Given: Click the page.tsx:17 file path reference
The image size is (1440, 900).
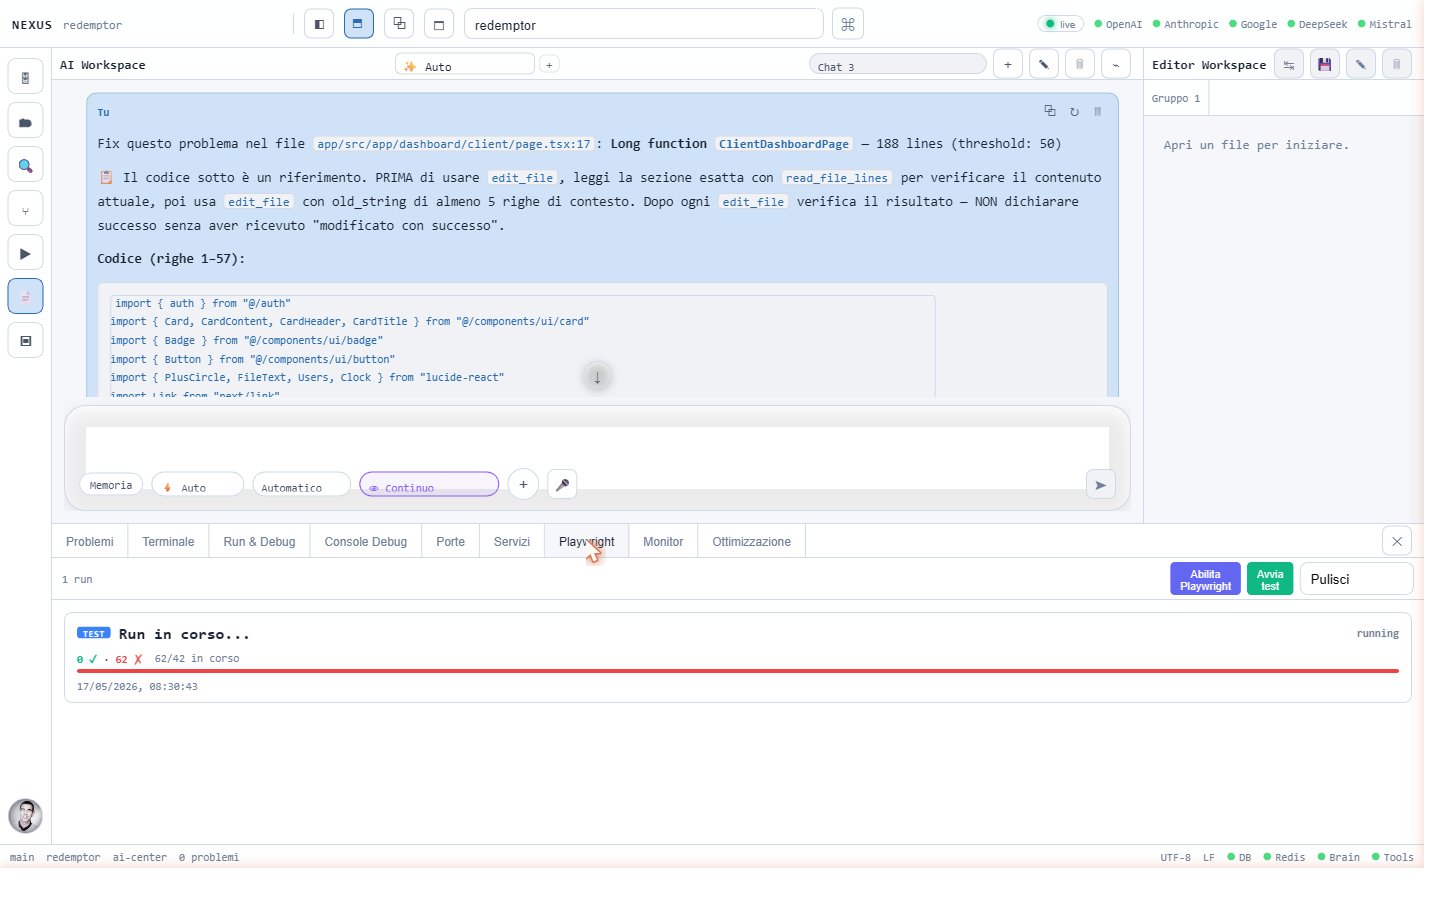Looking at the screenshot, I should tap(454, 144).
